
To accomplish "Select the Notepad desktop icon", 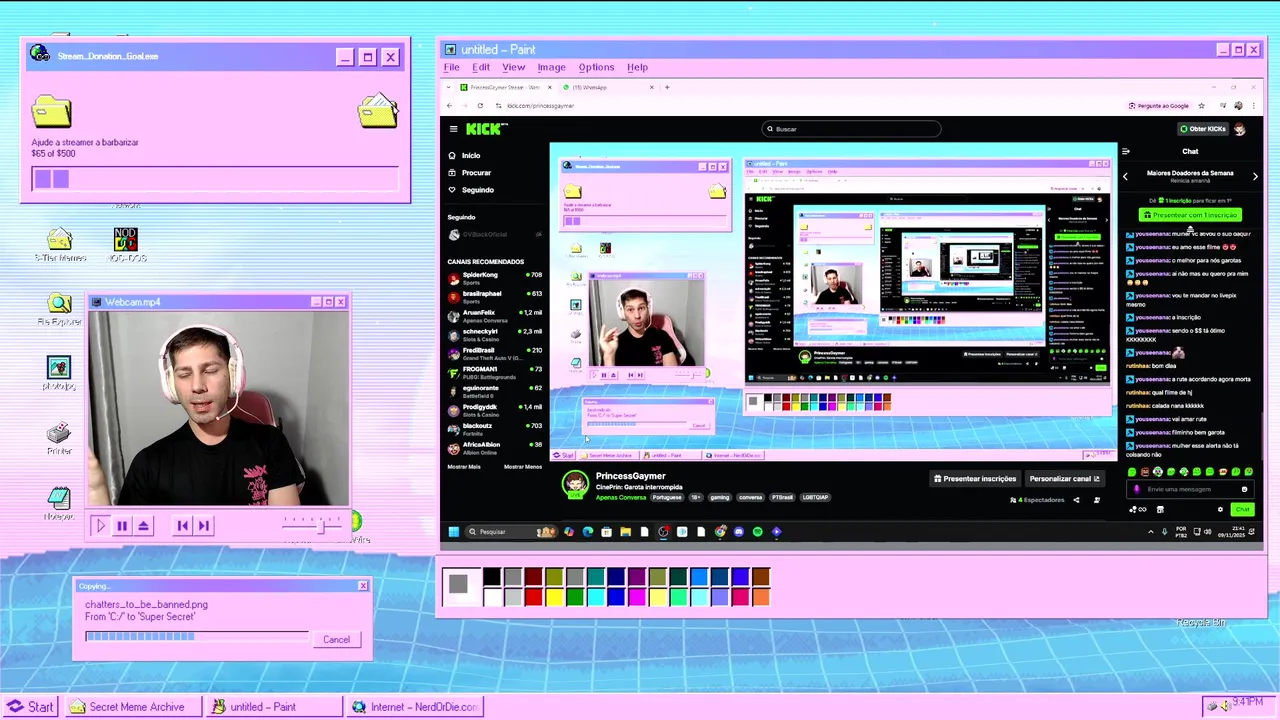I will pos(59,503).
